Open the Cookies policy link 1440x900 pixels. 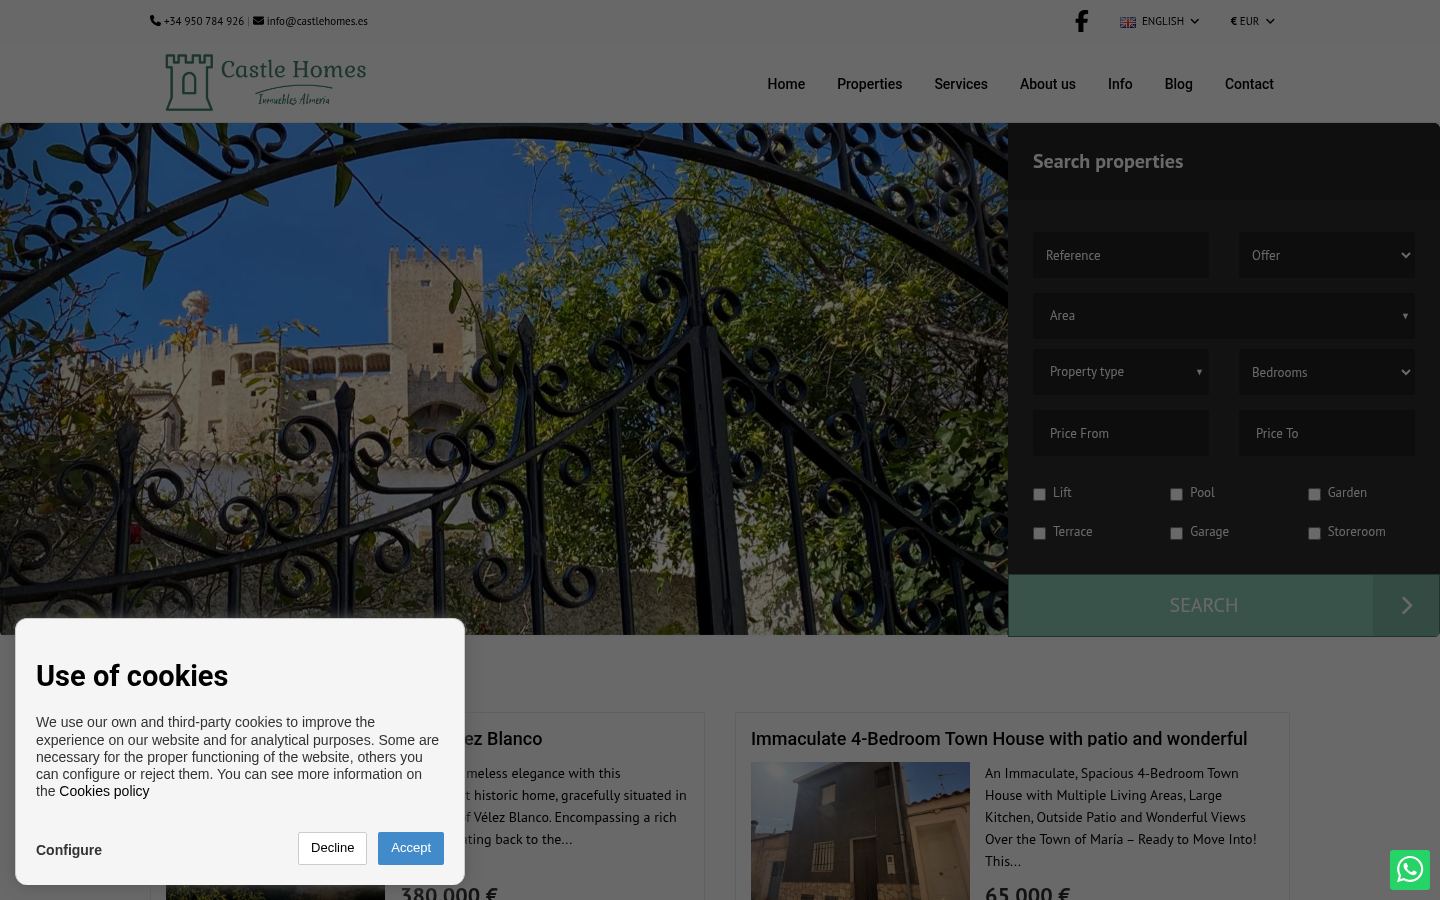pos(104,791)
